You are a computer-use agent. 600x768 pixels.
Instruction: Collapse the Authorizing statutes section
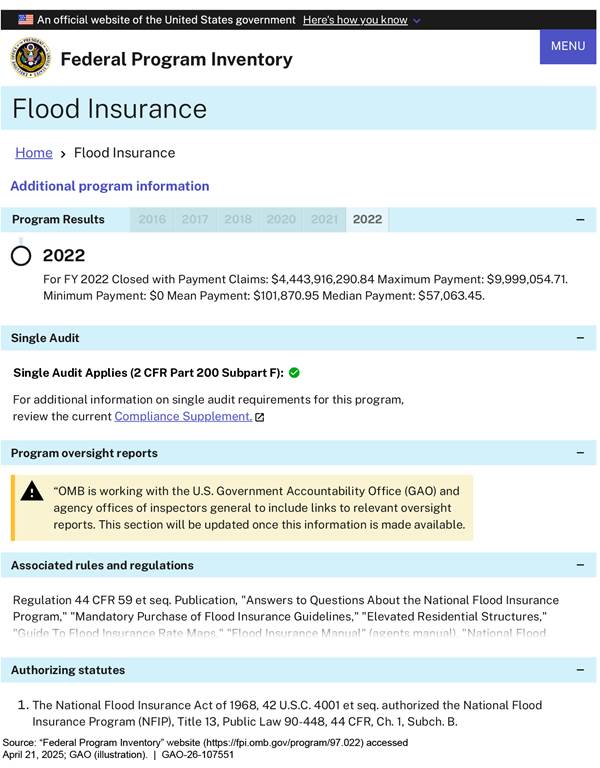click(580, 670)
